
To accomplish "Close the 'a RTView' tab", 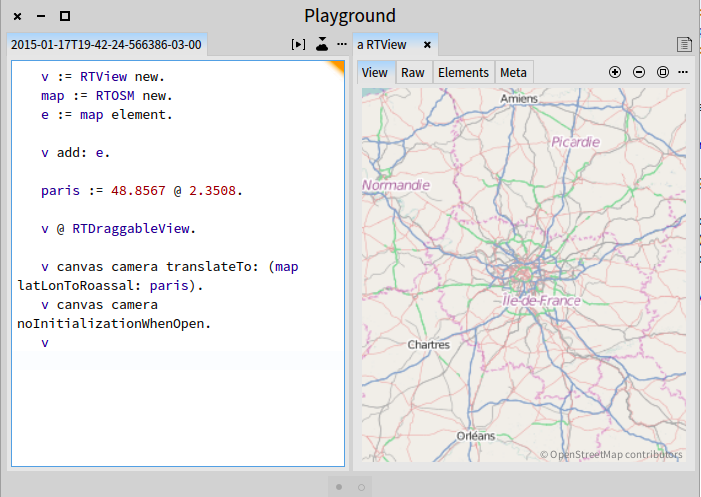I will [x=427, y=45].
